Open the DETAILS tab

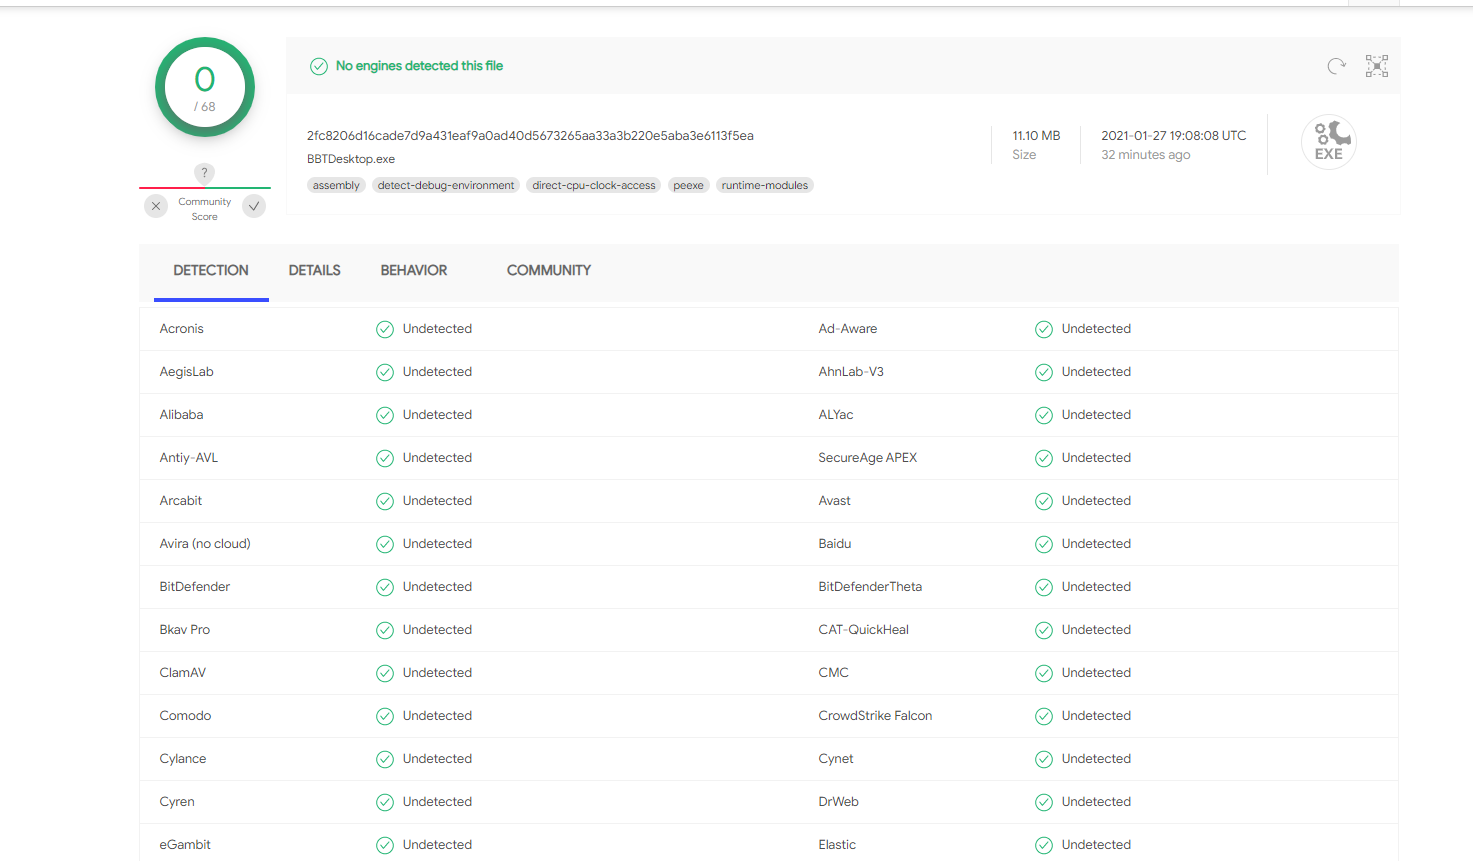point(315,271)
